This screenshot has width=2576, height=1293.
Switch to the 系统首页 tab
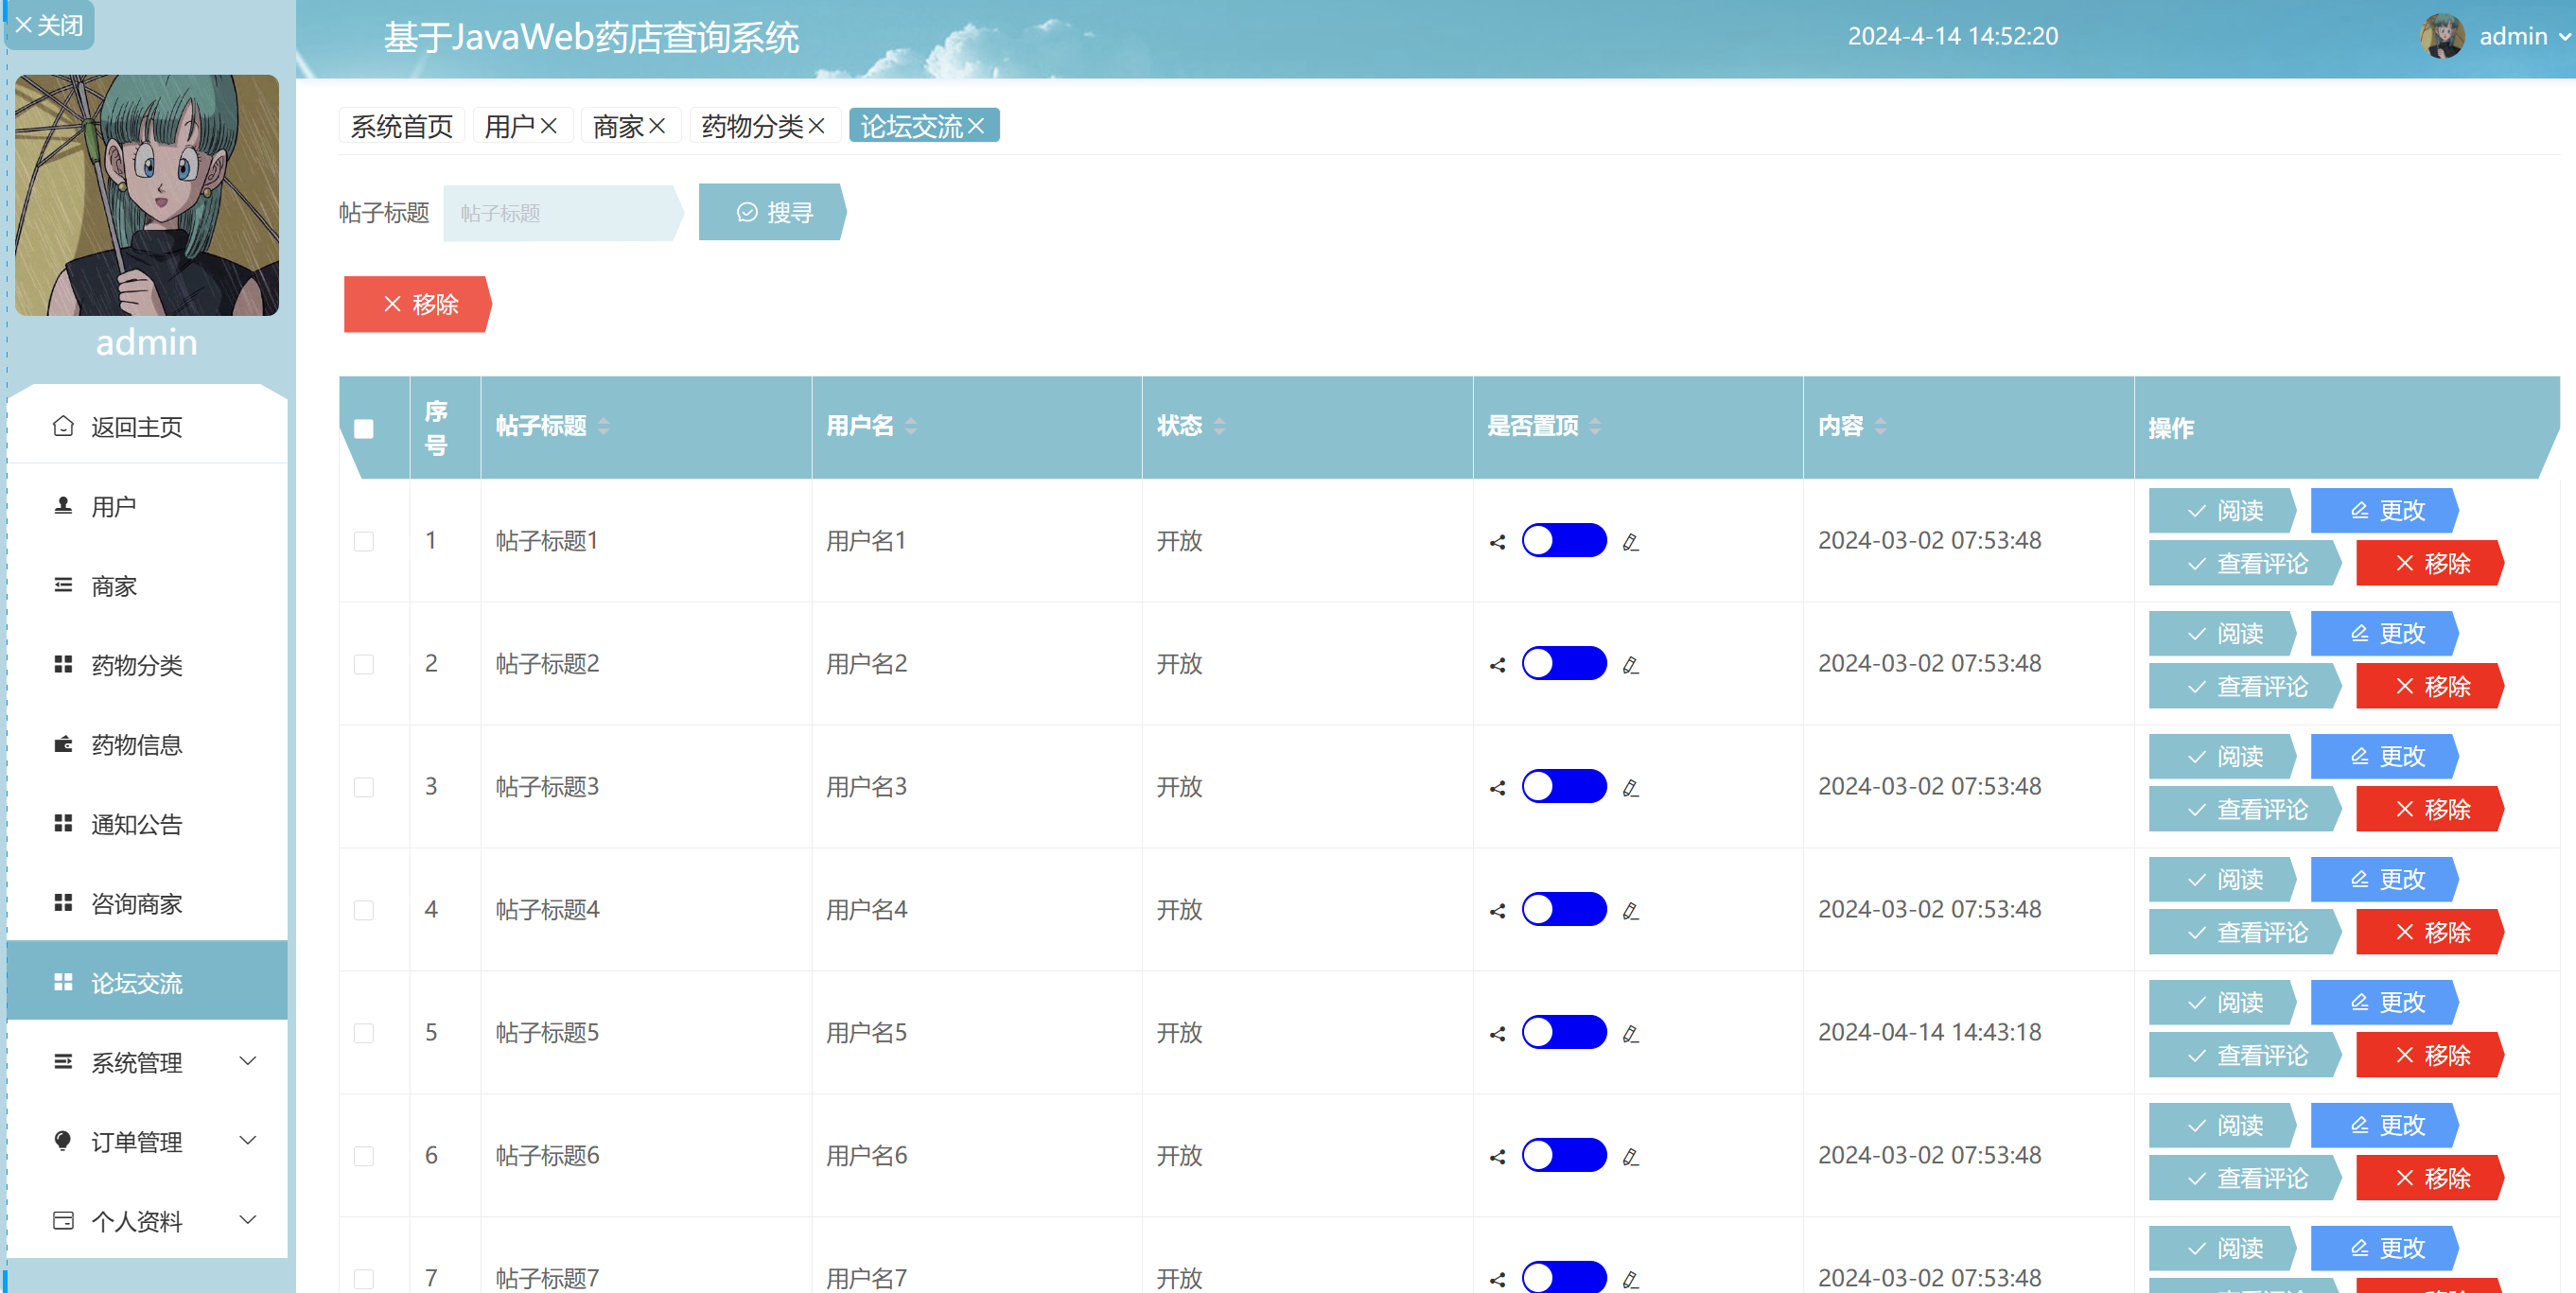pyautogui.click(x=401, y=126)
